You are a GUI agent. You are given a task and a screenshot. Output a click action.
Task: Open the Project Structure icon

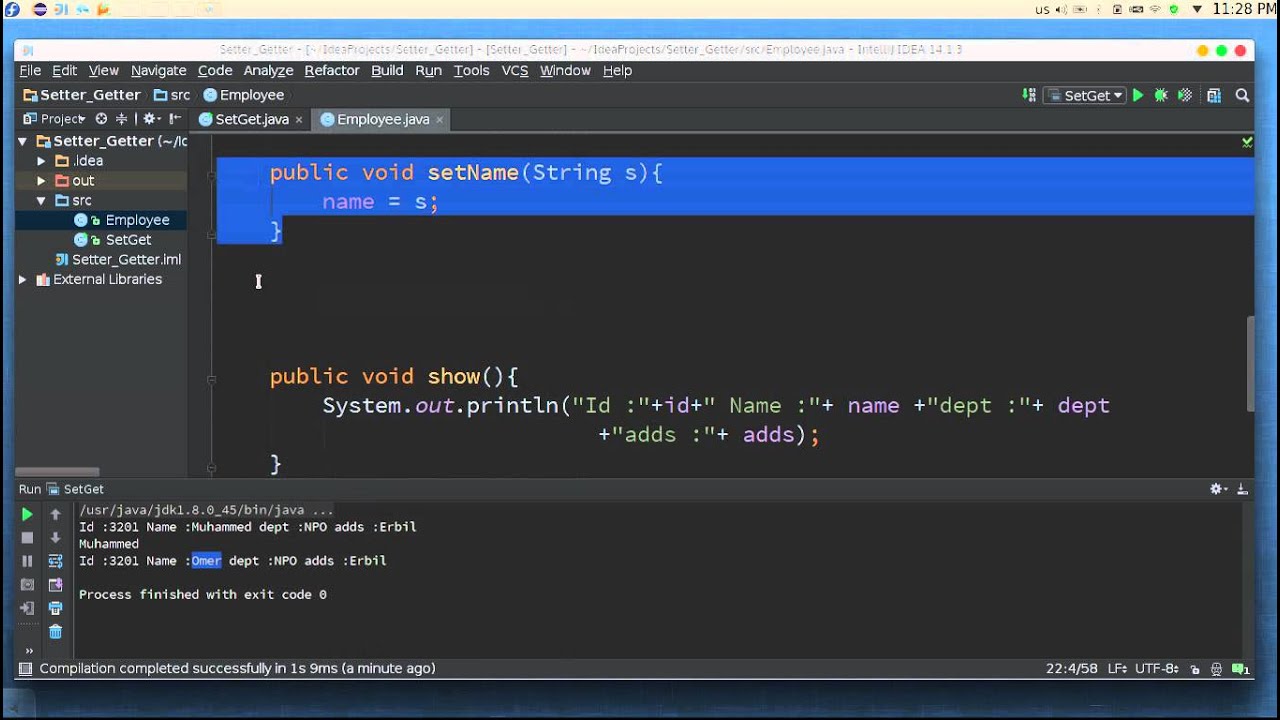(1214, 95)
